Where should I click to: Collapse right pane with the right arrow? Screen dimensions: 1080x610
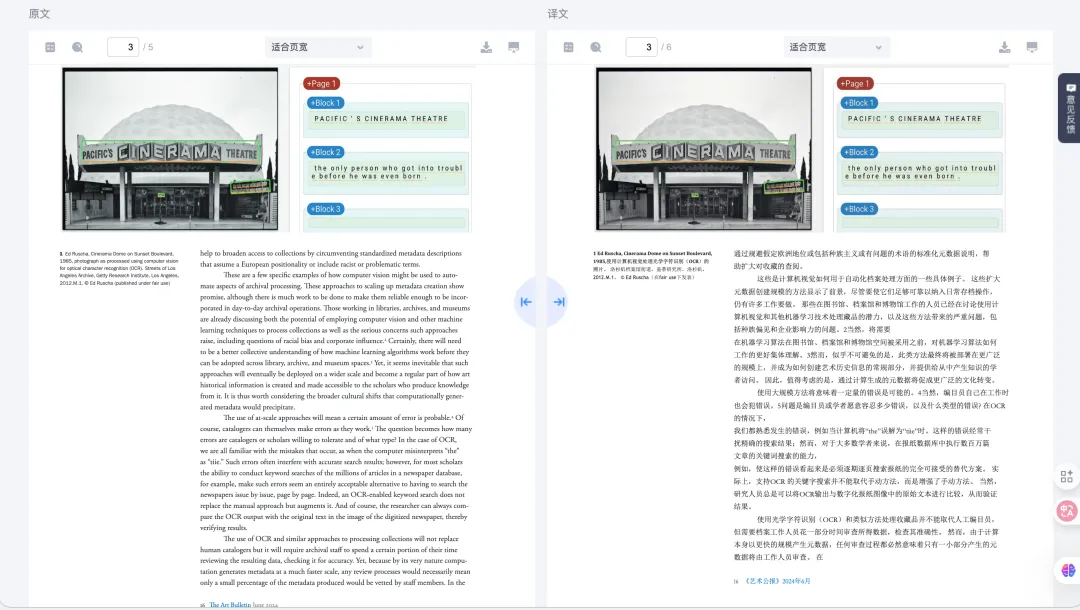pos(559,302)
